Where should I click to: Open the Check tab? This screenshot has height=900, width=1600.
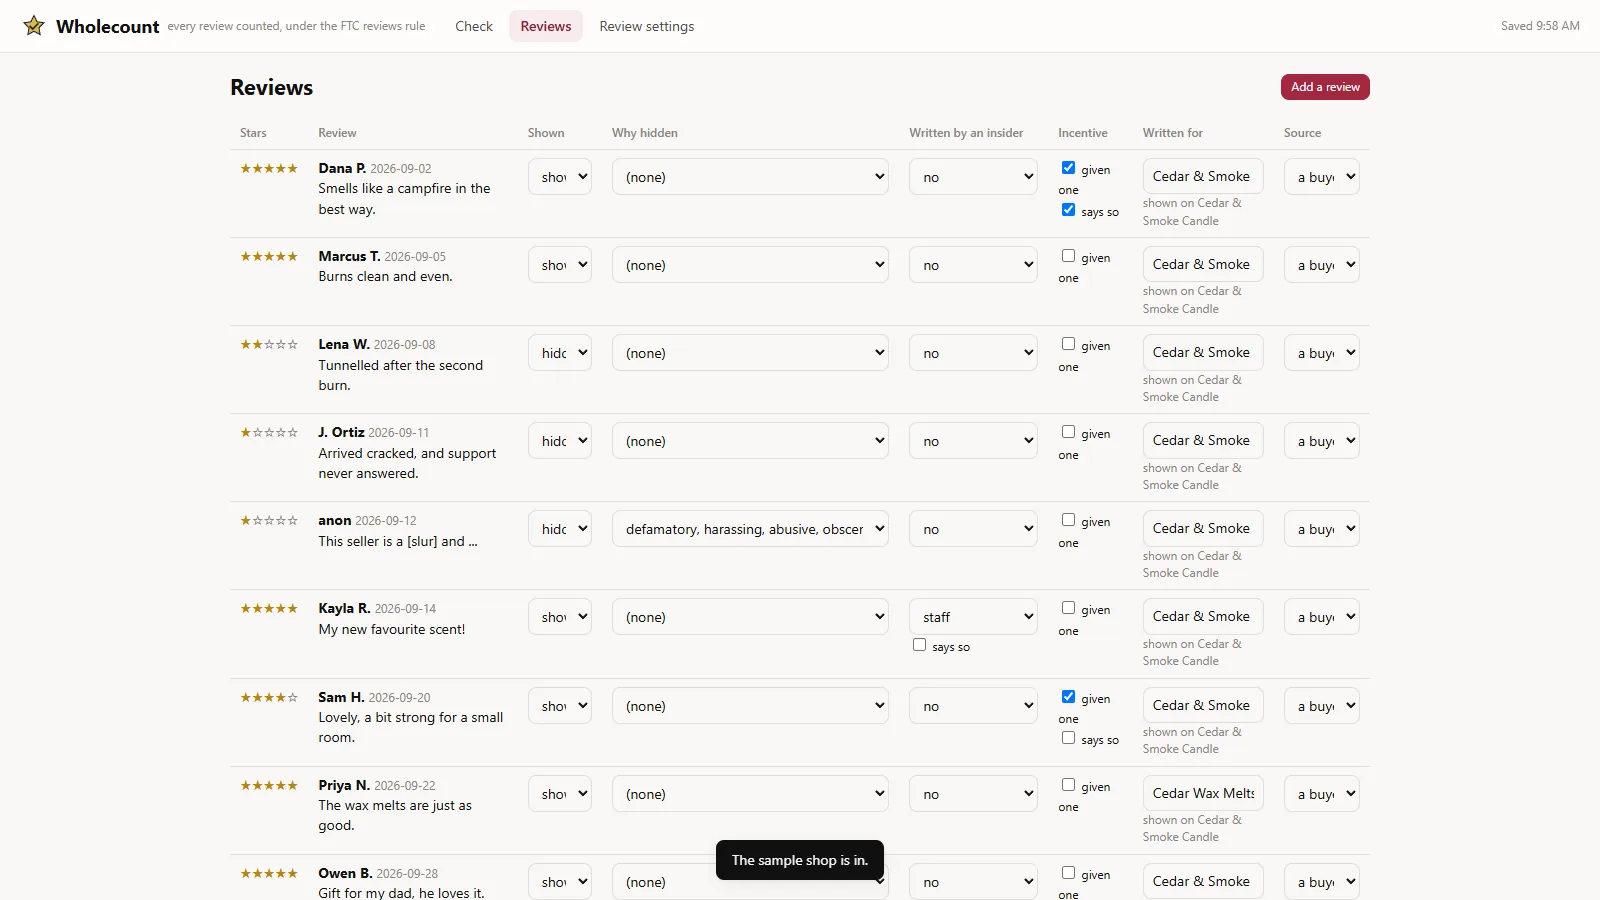474,26
